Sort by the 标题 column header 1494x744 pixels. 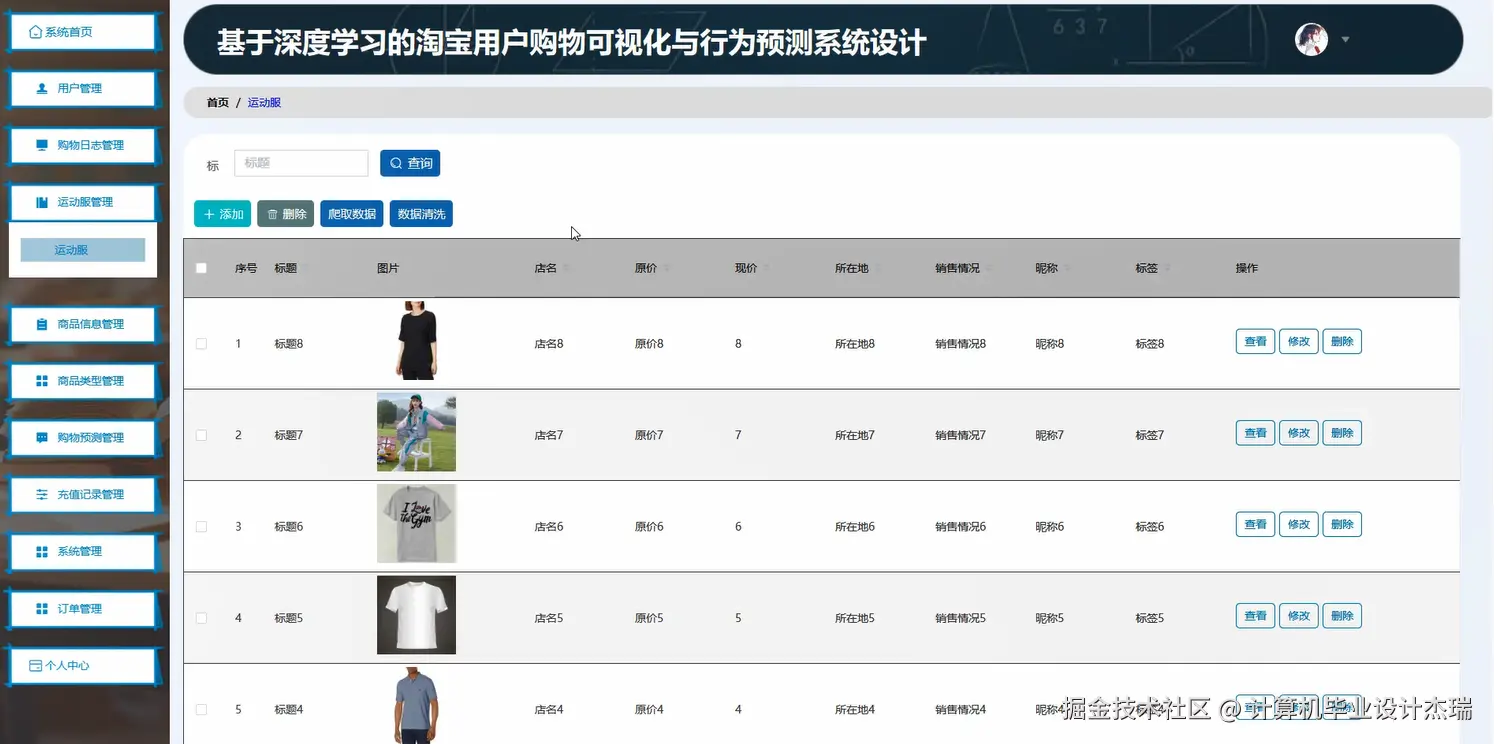point(286,268)
